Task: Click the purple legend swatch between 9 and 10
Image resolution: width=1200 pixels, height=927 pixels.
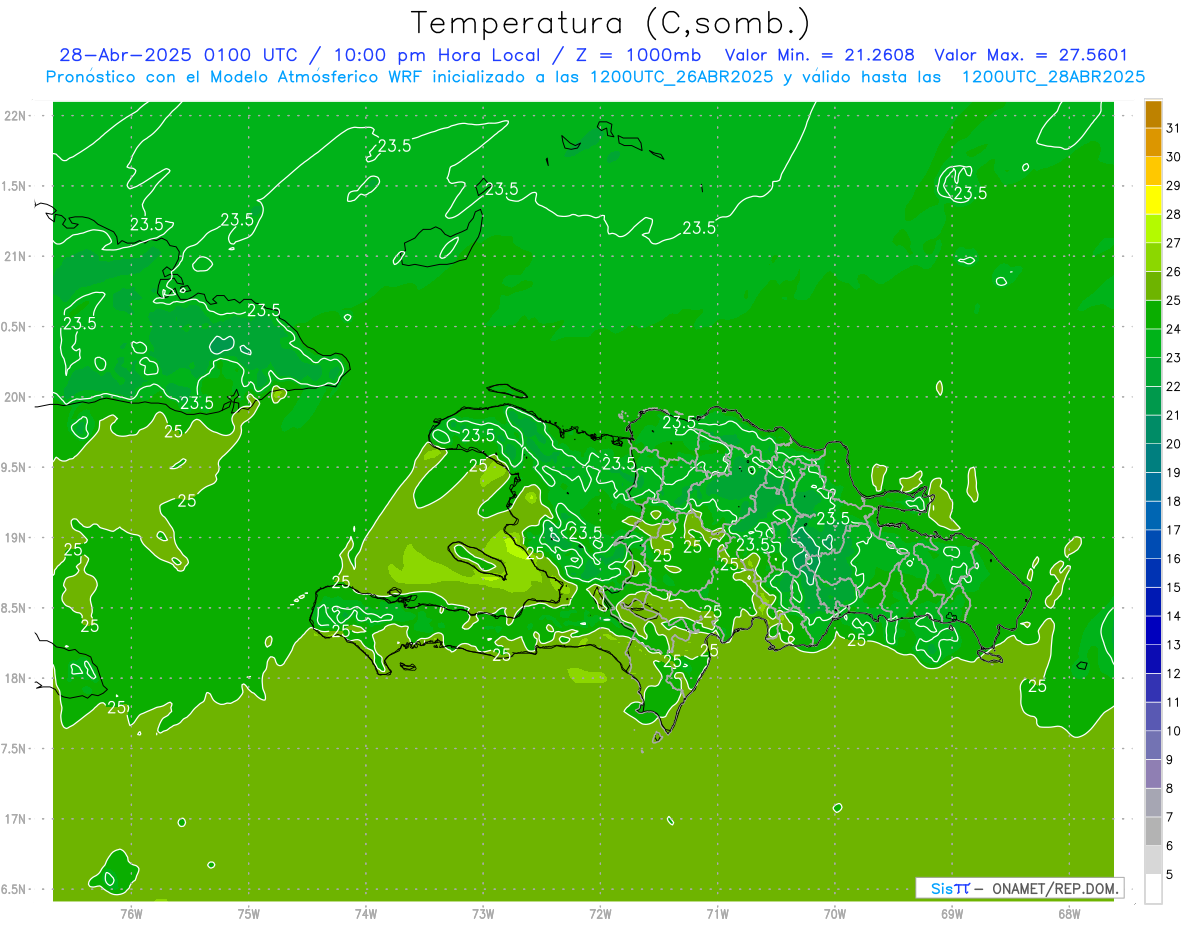Action: (1153, 745)
